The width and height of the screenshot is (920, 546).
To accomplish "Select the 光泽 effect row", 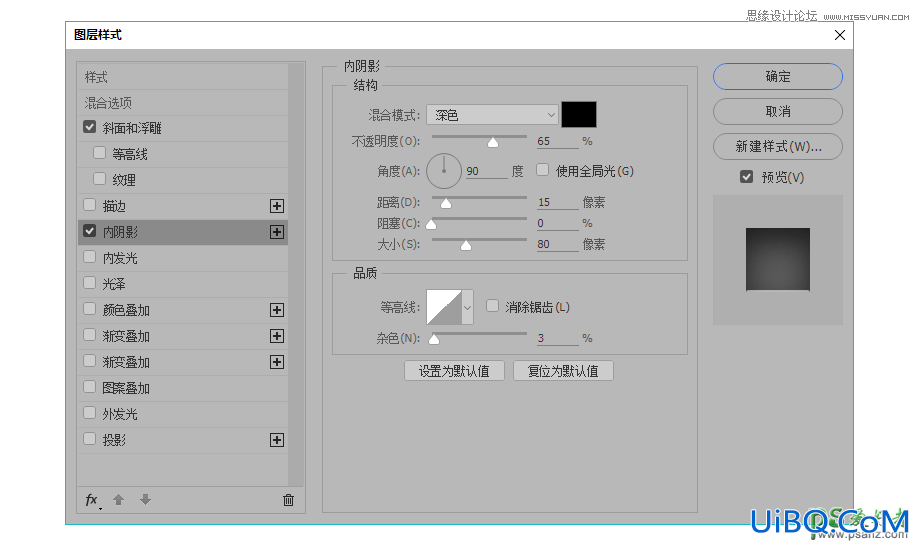I will coord(182,284).
